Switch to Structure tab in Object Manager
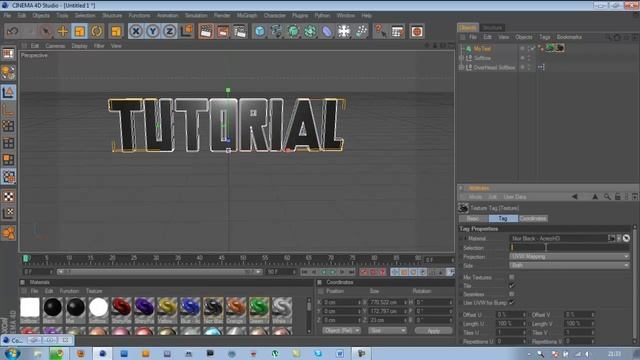640x360 pixels. pyautogui.click(x=492, y=27)
